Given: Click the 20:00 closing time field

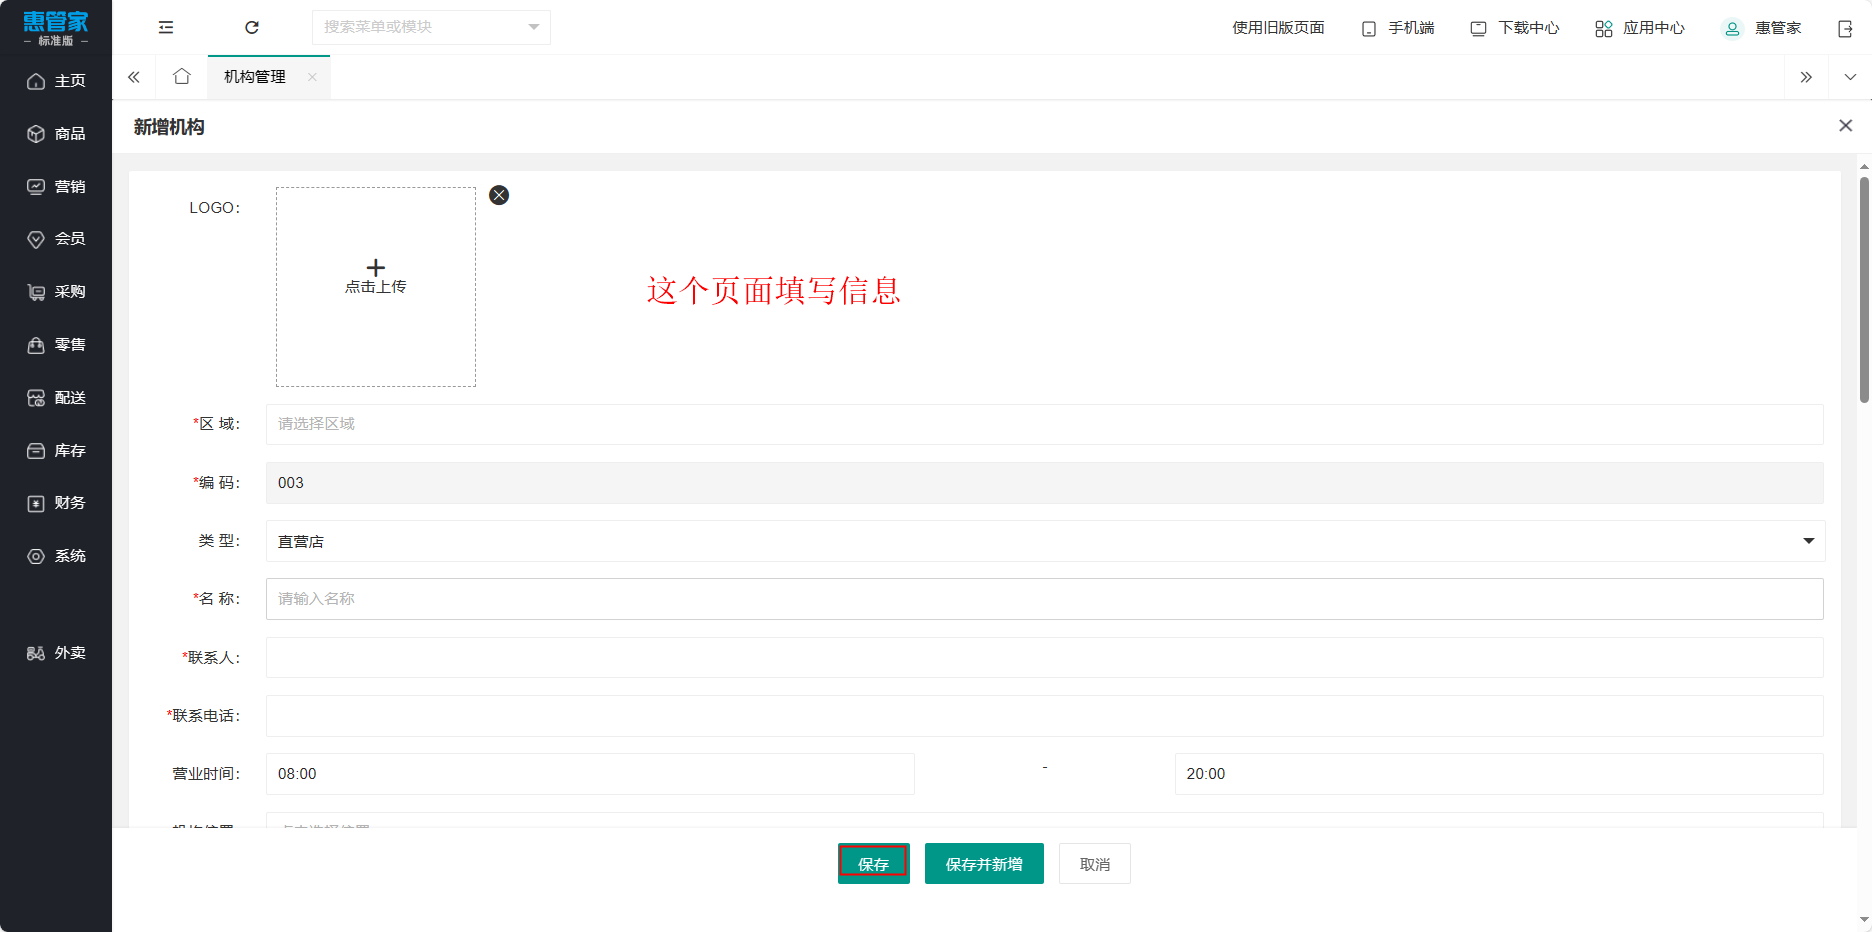Looking at the screenshot, I should [1499, 774].
